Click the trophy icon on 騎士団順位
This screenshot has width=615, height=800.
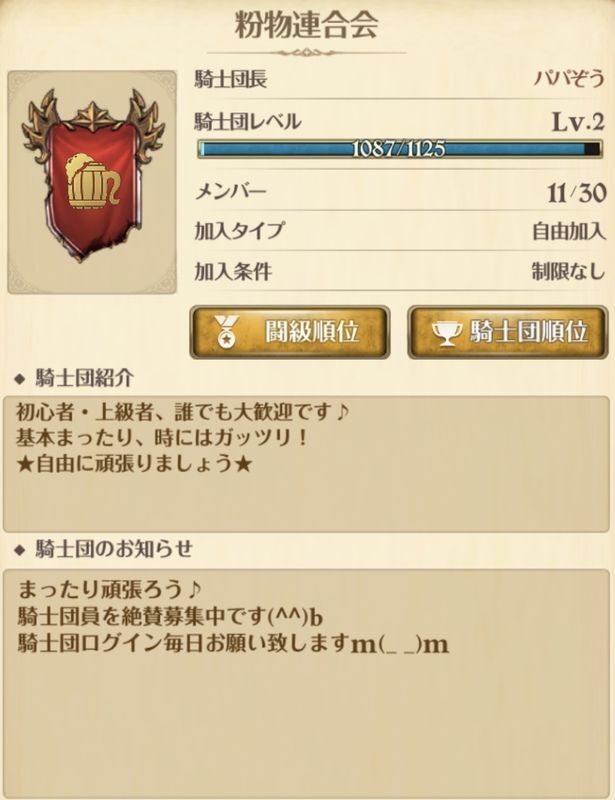pyautogui.click(x=447, y=333)
